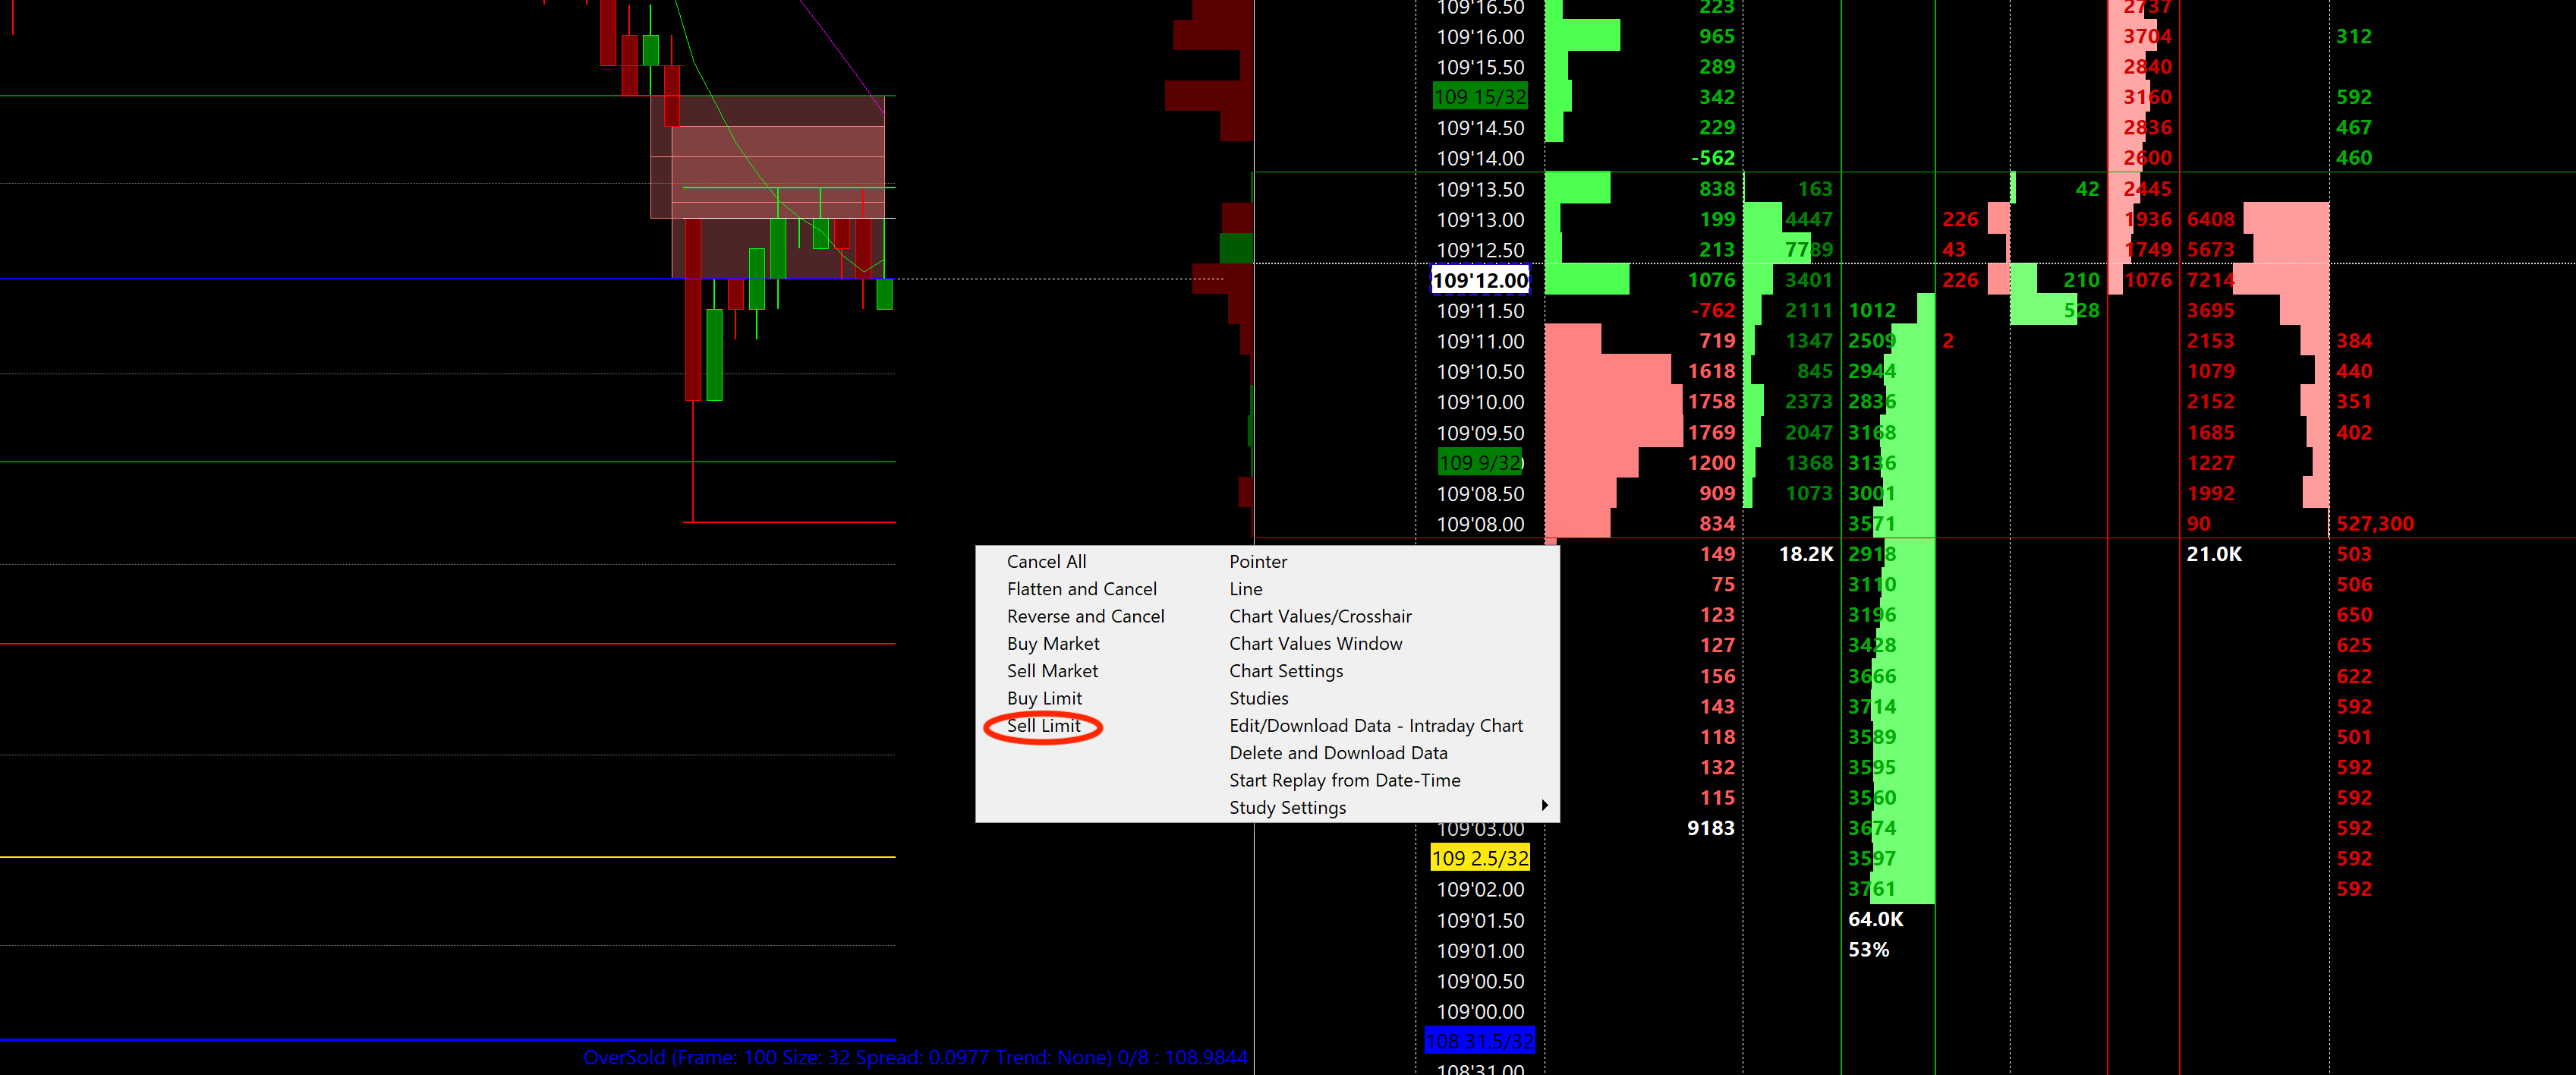Click Sell Market menu item
This screenshot has width=2576, height=1075.
coord(1052,671)
